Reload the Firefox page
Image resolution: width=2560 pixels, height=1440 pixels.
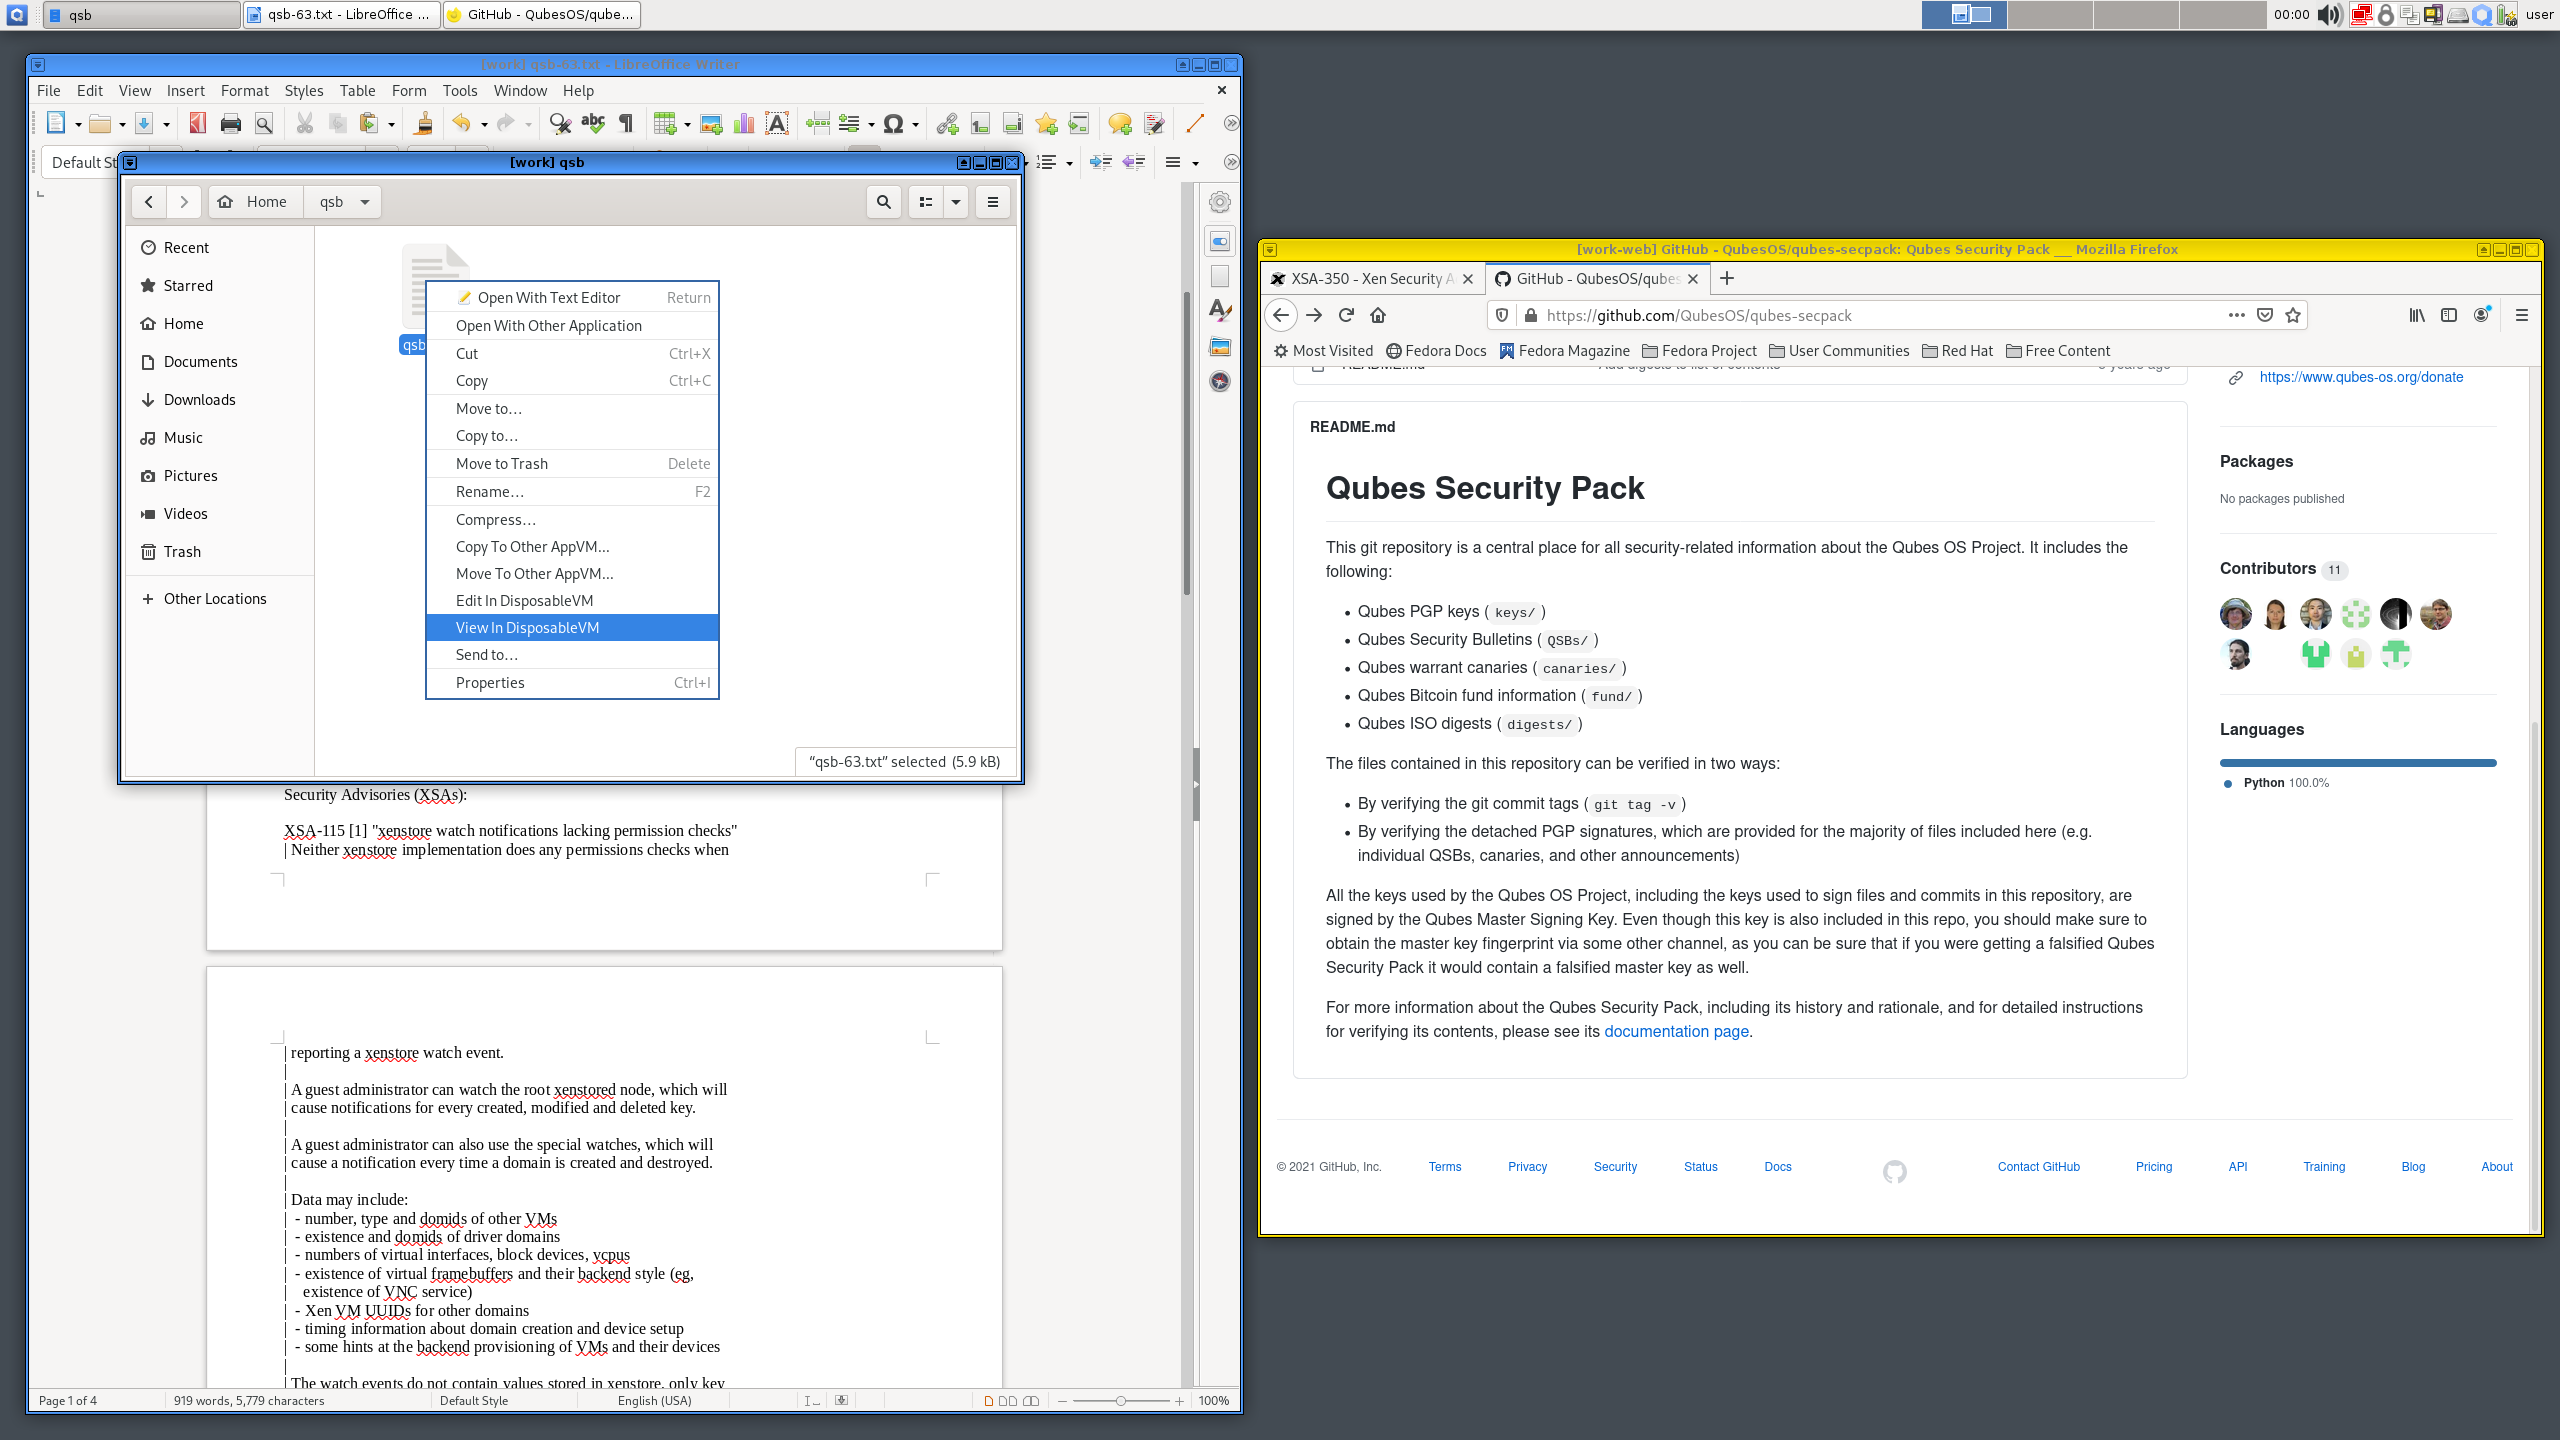[1346, 315]
